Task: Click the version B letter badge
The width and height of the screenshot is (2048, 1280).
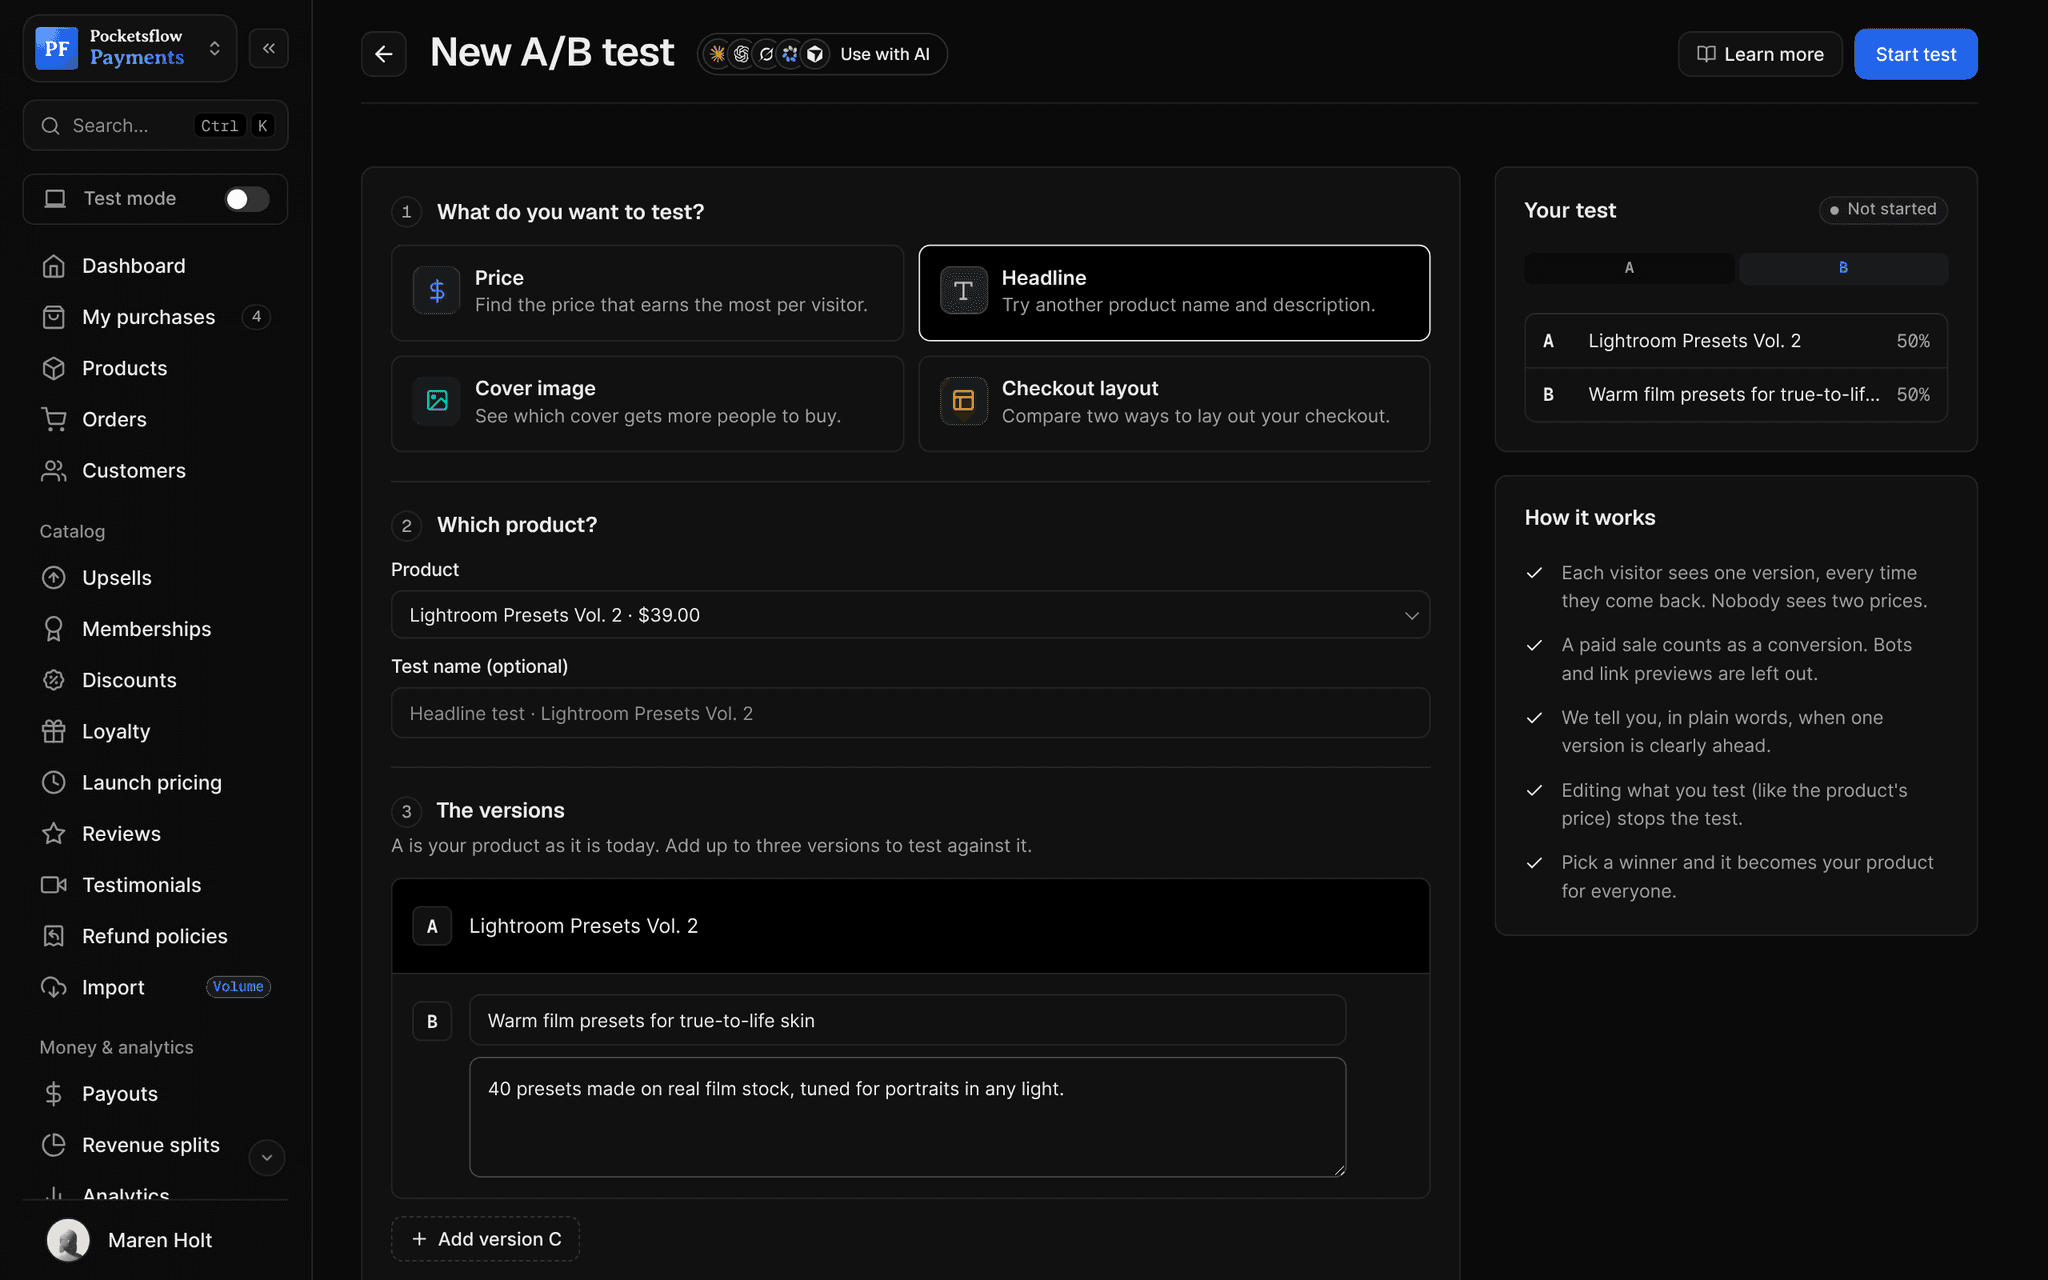Action: tap(432, 1021)
